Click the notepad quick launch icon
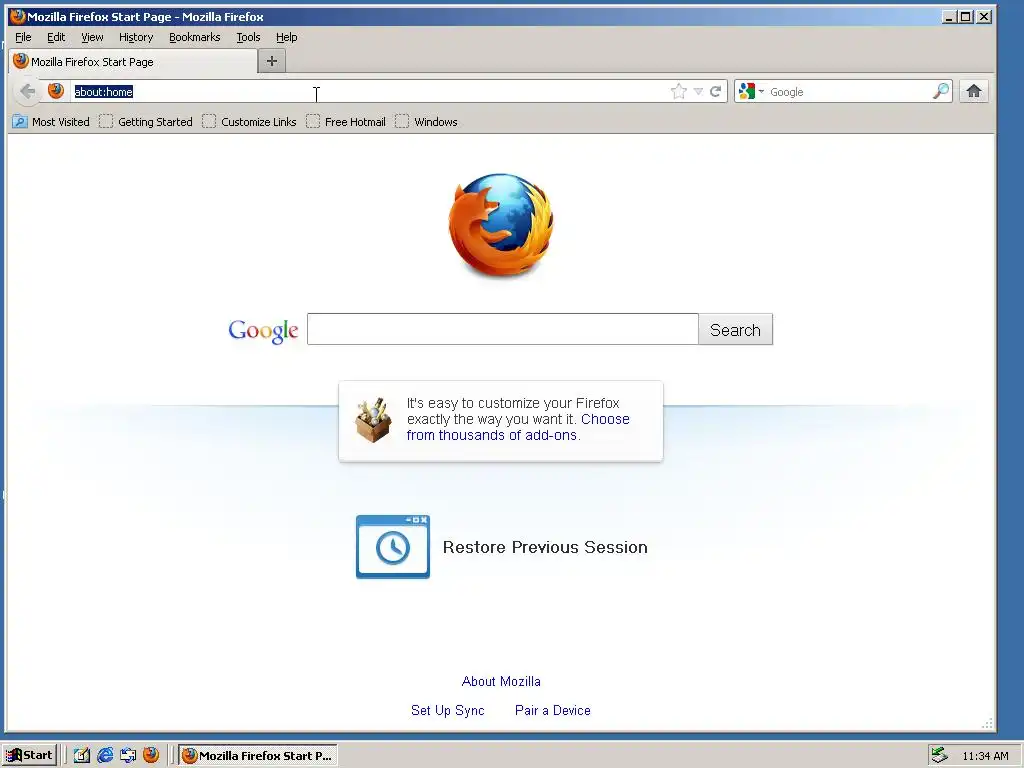 pyautogui.click(x=81, y=755)
